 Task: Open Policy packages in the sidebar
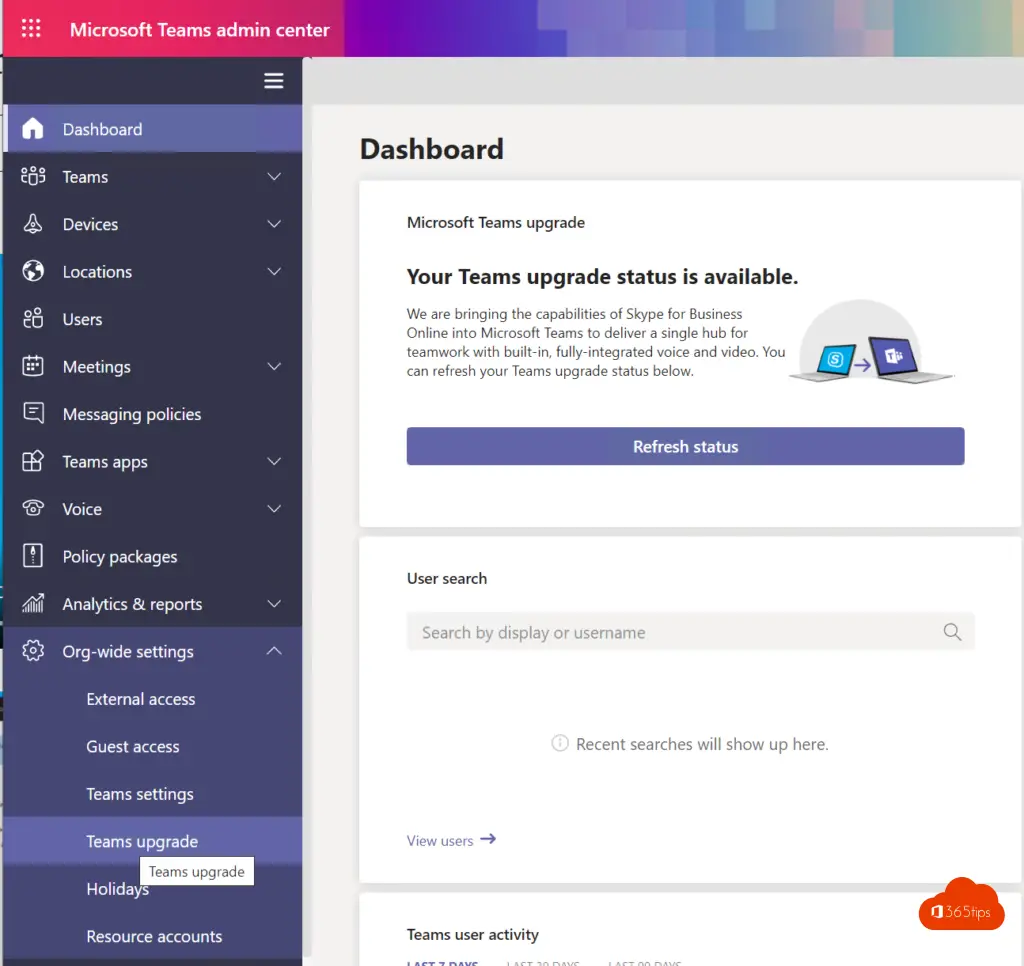pos(153,556)
